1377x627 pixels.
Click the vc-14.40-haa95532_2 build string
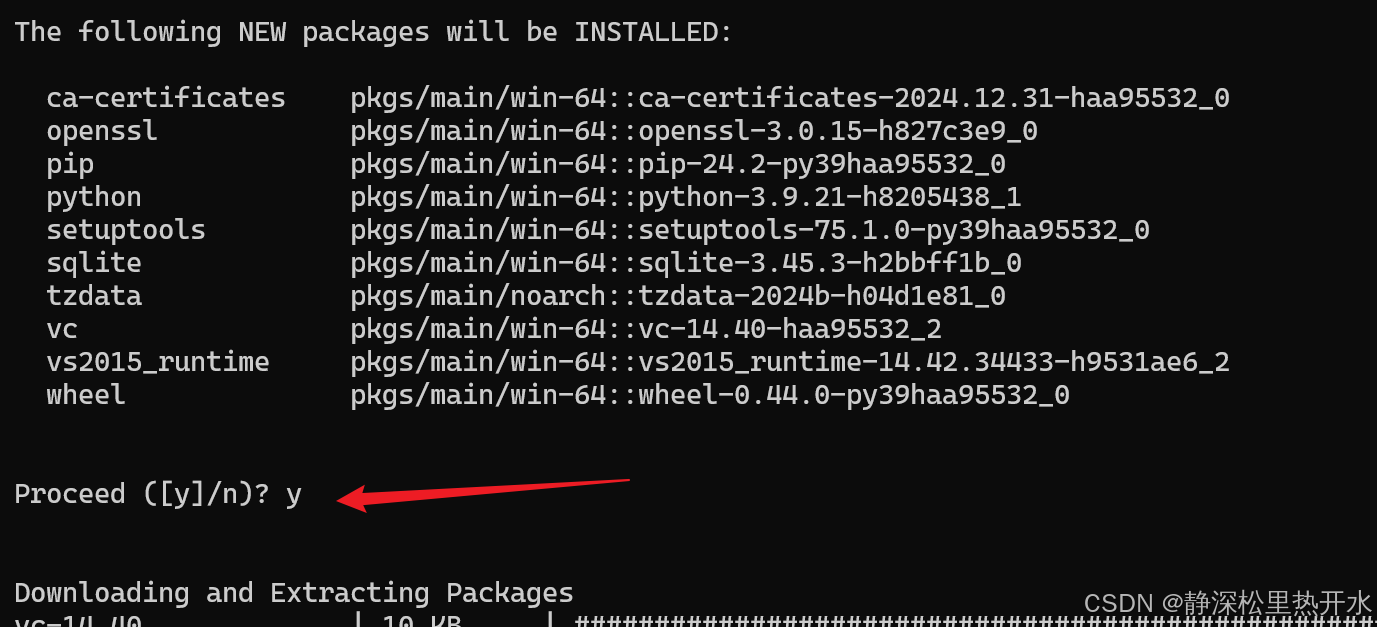789,329
